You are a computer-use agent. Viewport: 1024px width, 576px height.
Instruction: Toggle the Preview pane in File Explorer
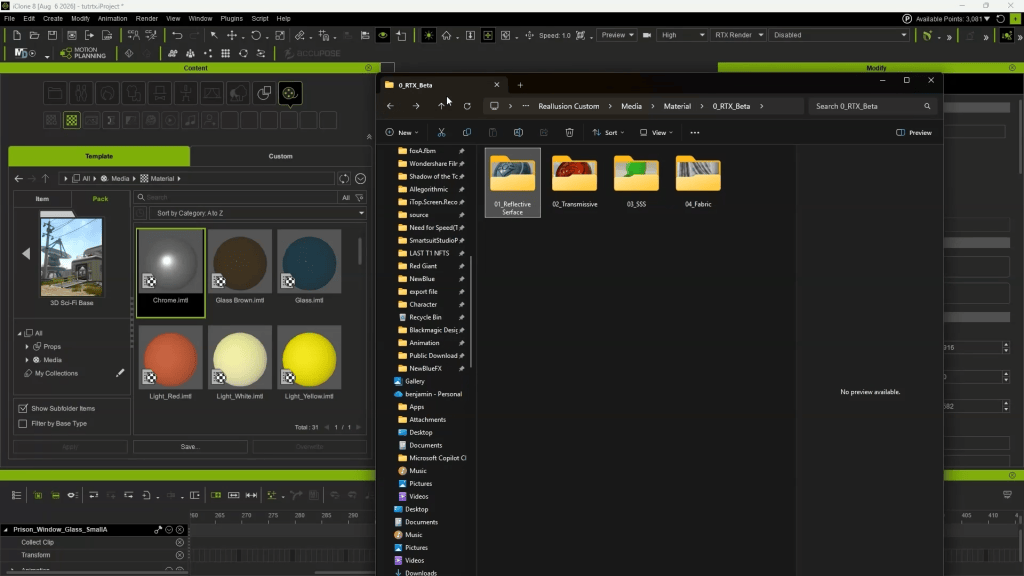[x=914, y=133]
